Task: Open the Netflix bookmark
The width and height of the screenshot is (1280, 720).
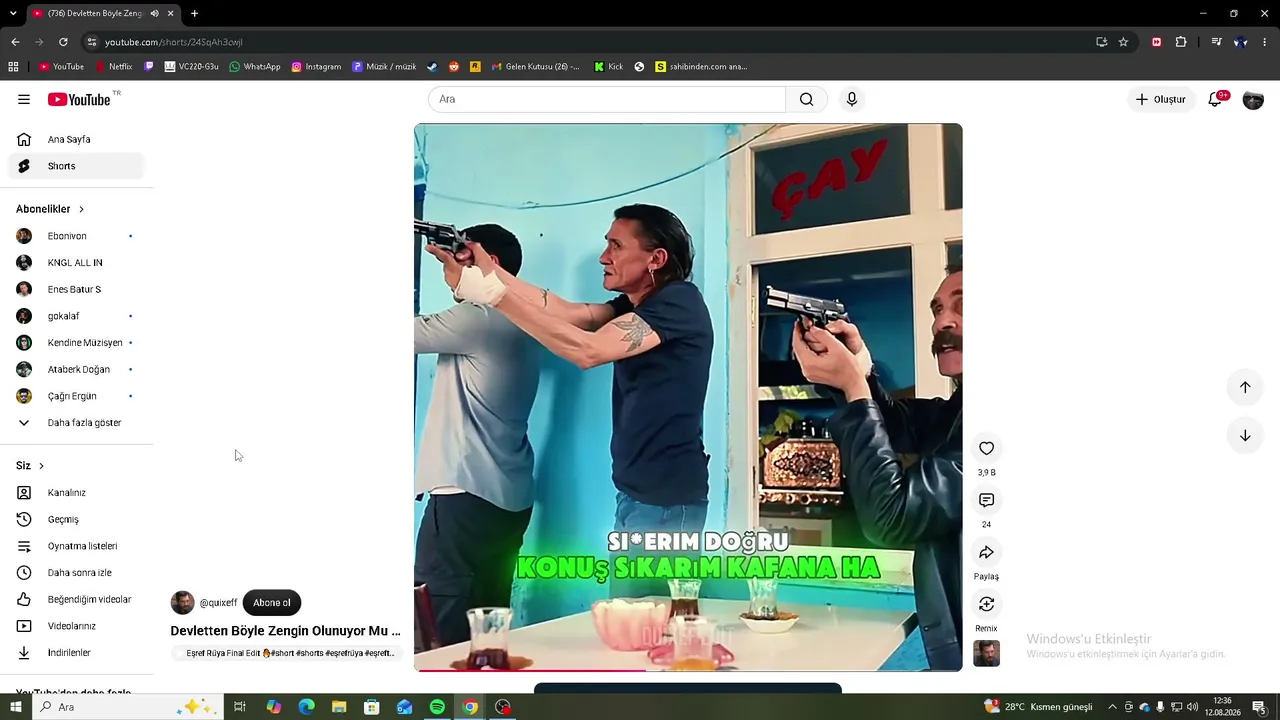Action: [114, 67]
